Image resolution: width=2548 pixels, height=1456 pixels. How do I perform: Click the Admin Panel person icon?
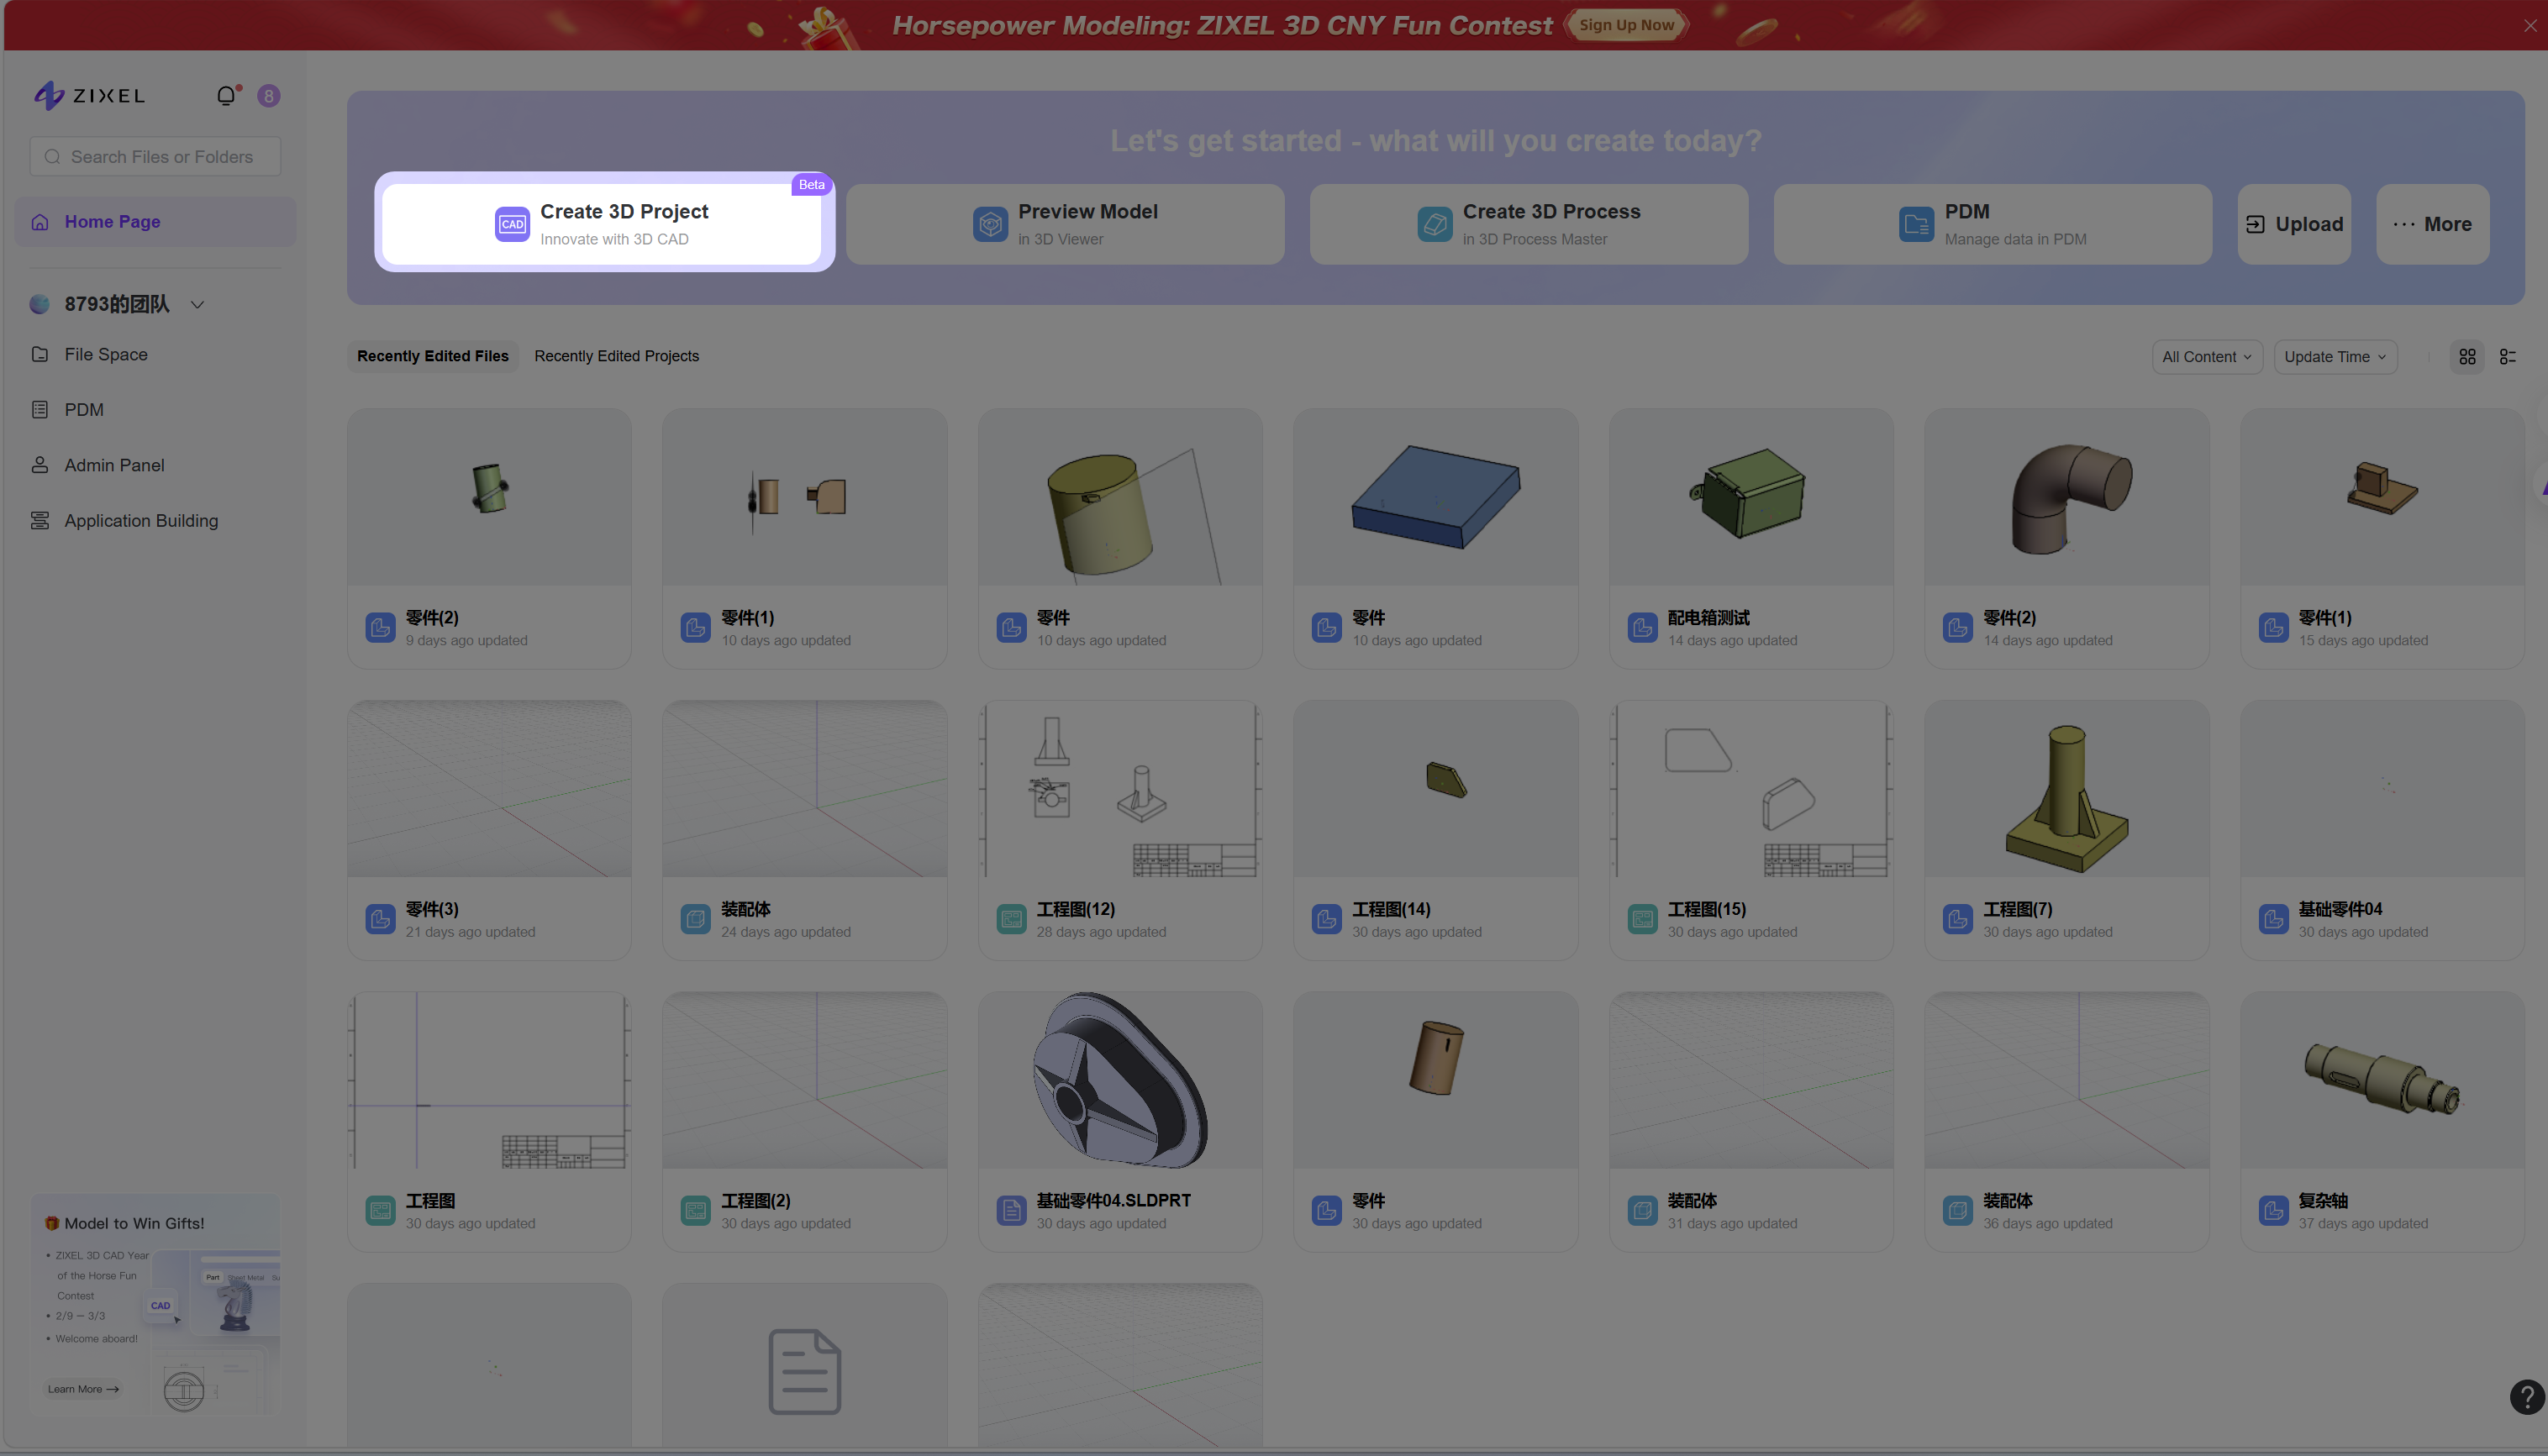(x=40, y=465)
